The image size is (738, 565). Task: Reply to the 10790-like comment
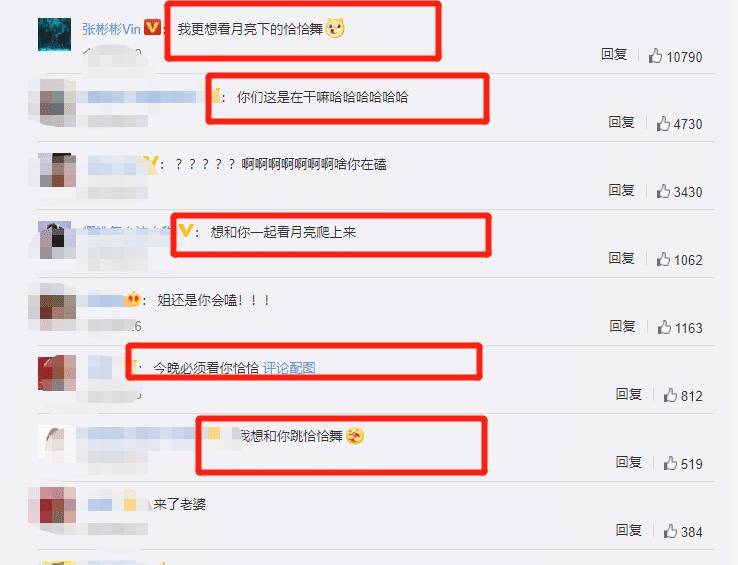[x=614, y=55]
